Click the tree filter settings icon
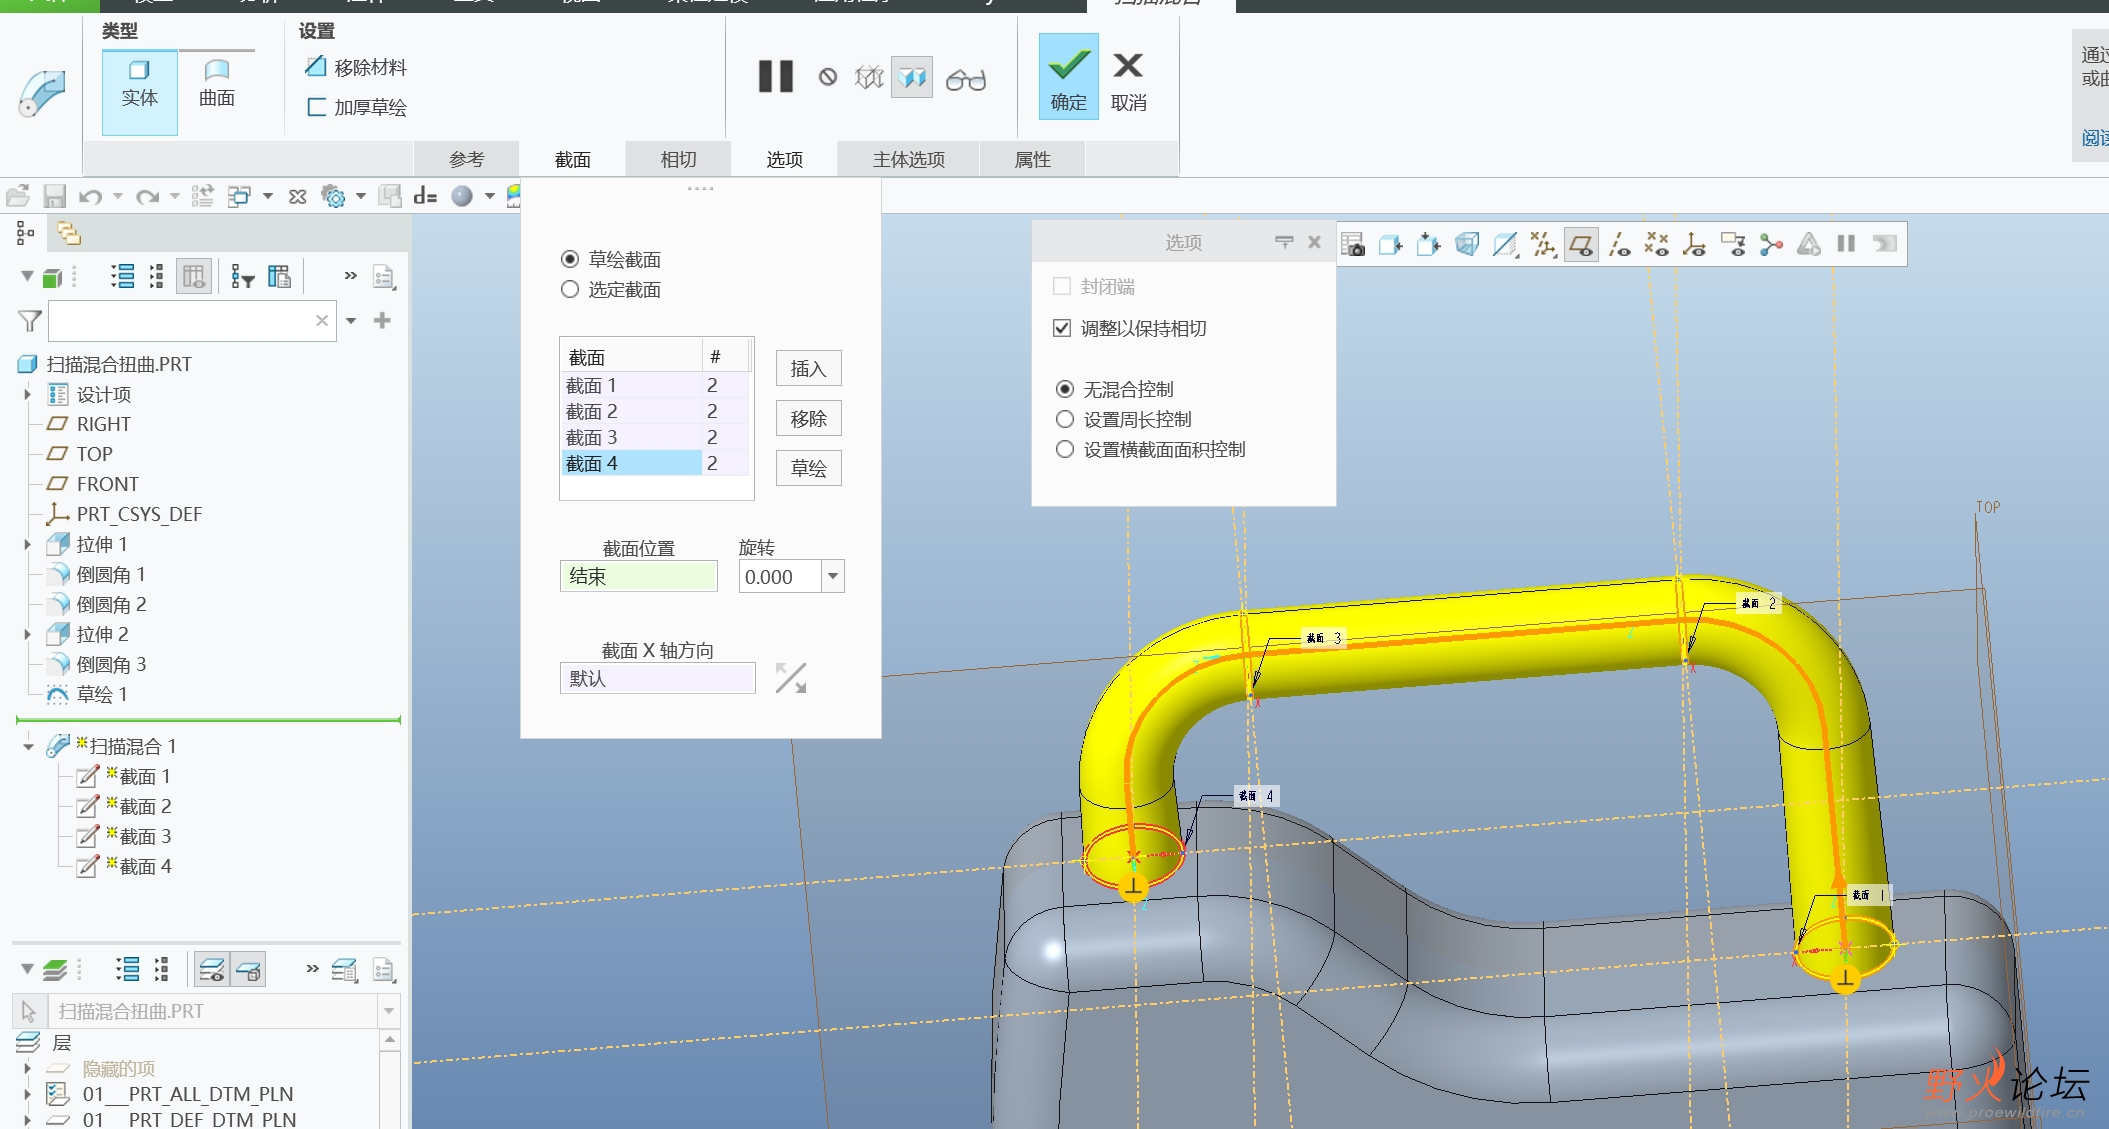The height and width of the screenshot is (1129, 2109). (x=242, y=276)
